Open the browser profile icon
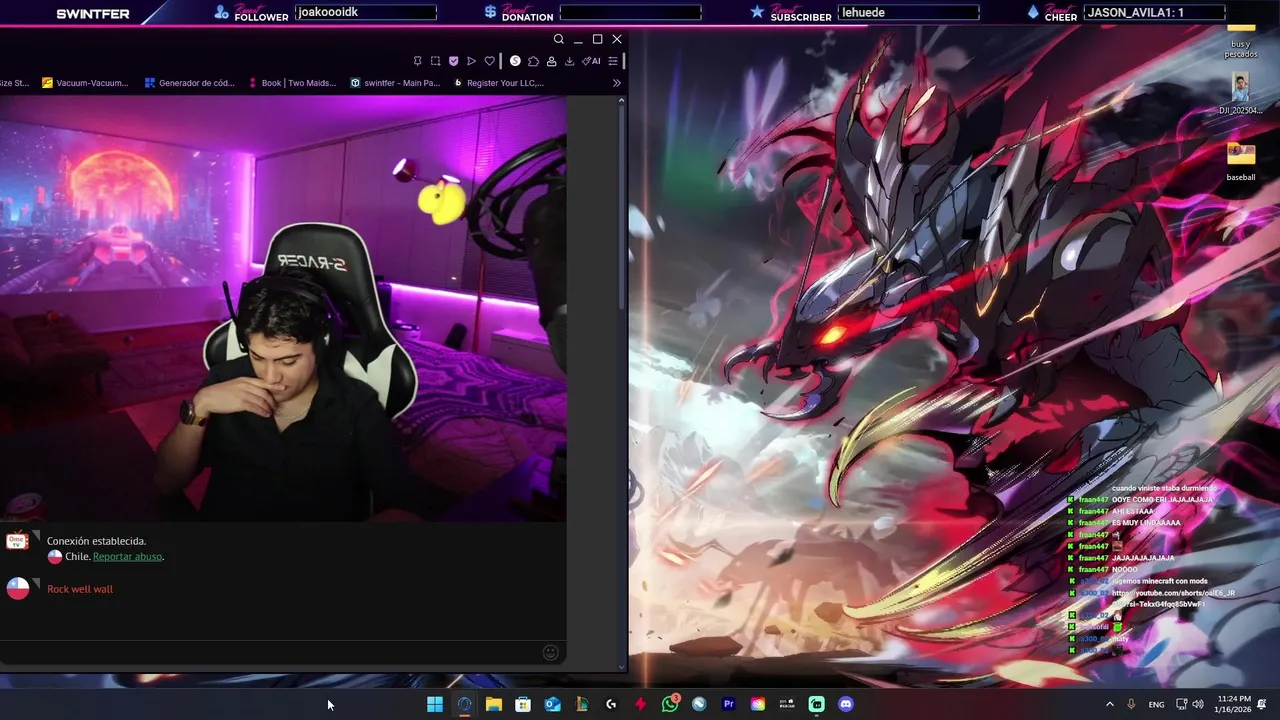The image size is (1280, 720). click(x=551, y=61)
